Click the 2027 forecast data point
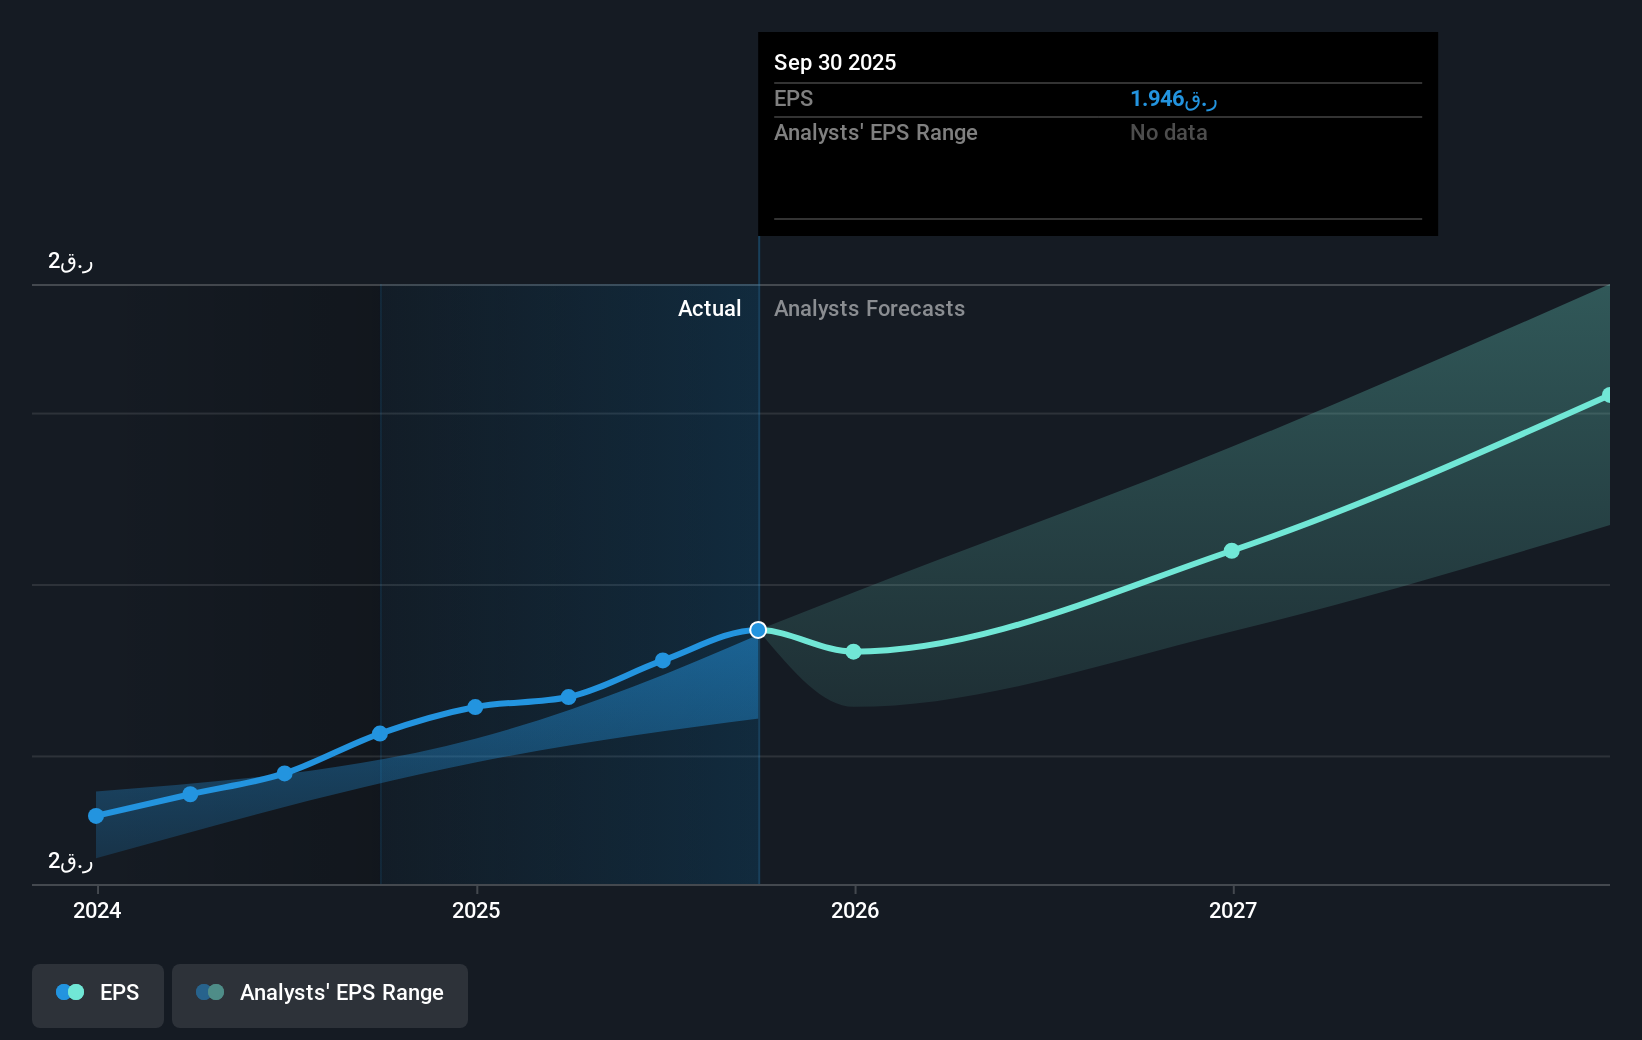This screenshot has width=1642, height=1040. pos(1232,549)
